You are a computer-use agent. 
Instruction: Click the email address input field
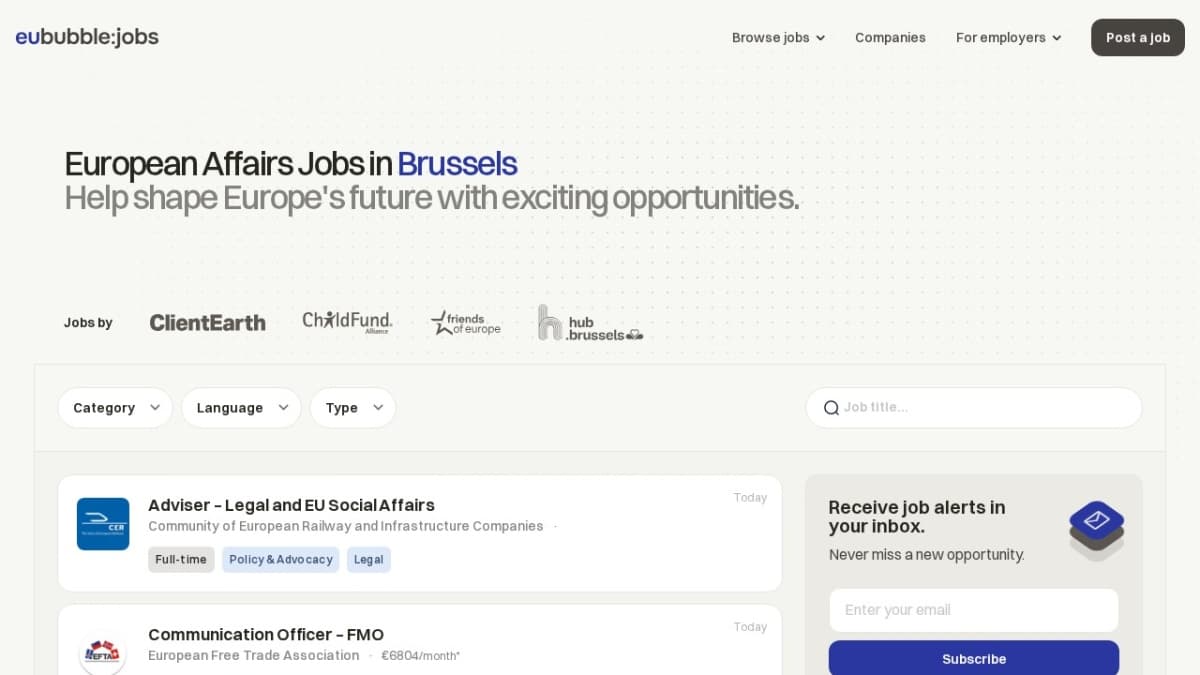[973, 610]
